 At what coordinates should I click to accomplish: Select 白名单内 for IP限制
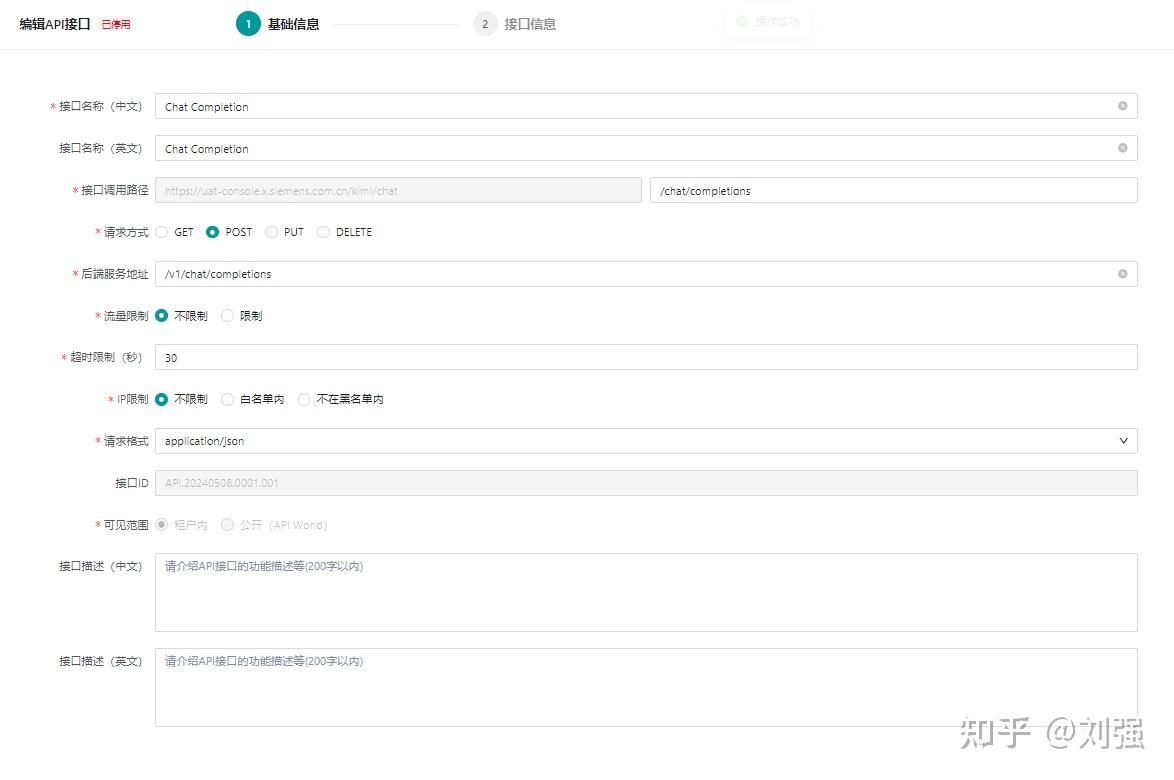click(227, 398)
